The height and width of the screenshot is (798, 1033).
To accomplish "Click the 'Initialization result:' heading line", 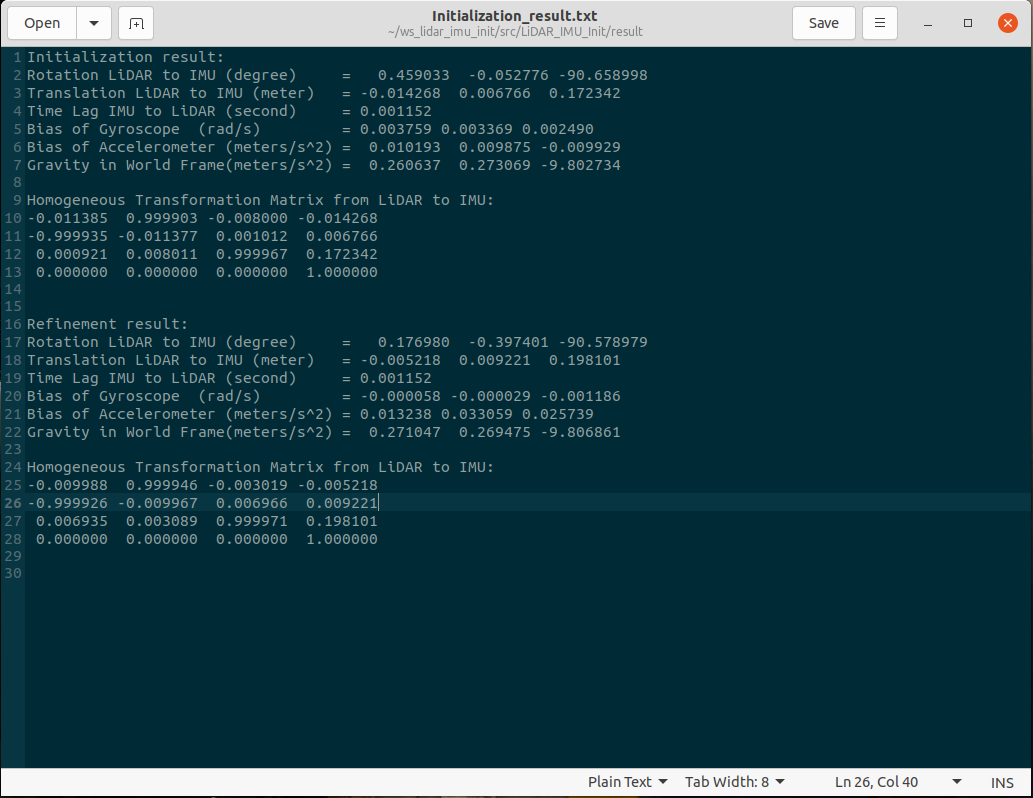I will (x=125, y=57).
